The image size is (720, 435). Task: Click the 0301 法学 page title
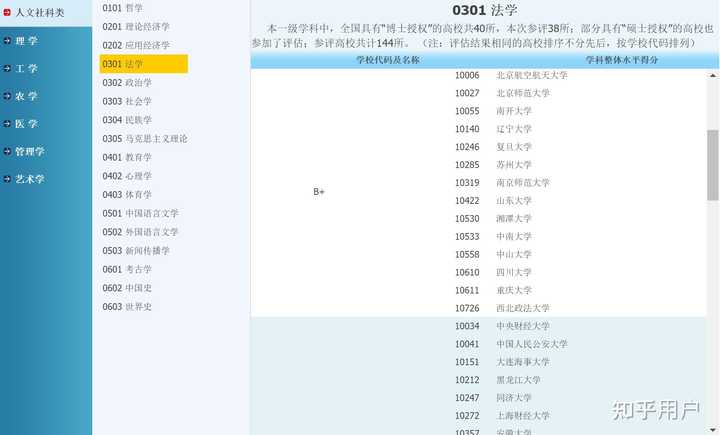(484, 10)
